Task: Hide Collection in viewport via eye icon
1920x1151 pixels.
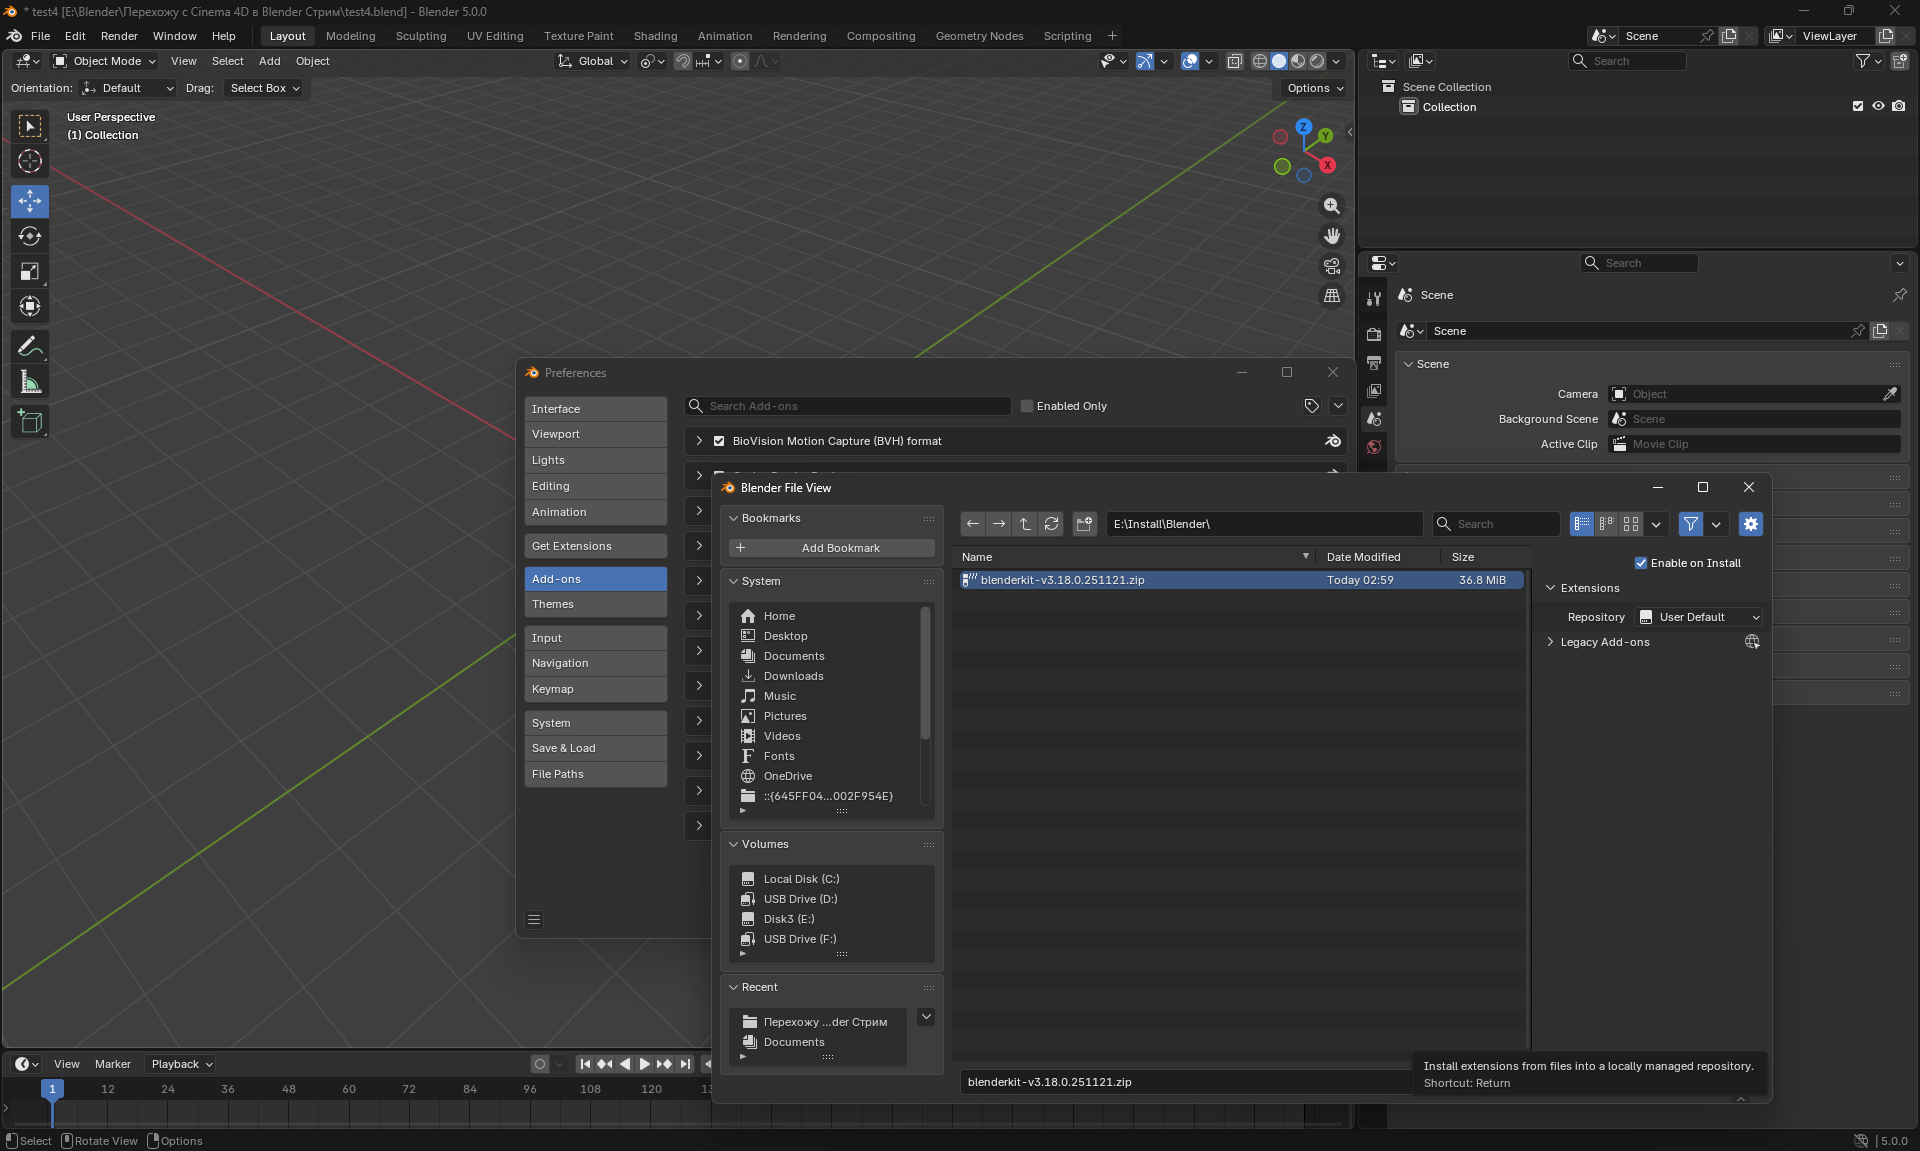Action: [1878, 107]
